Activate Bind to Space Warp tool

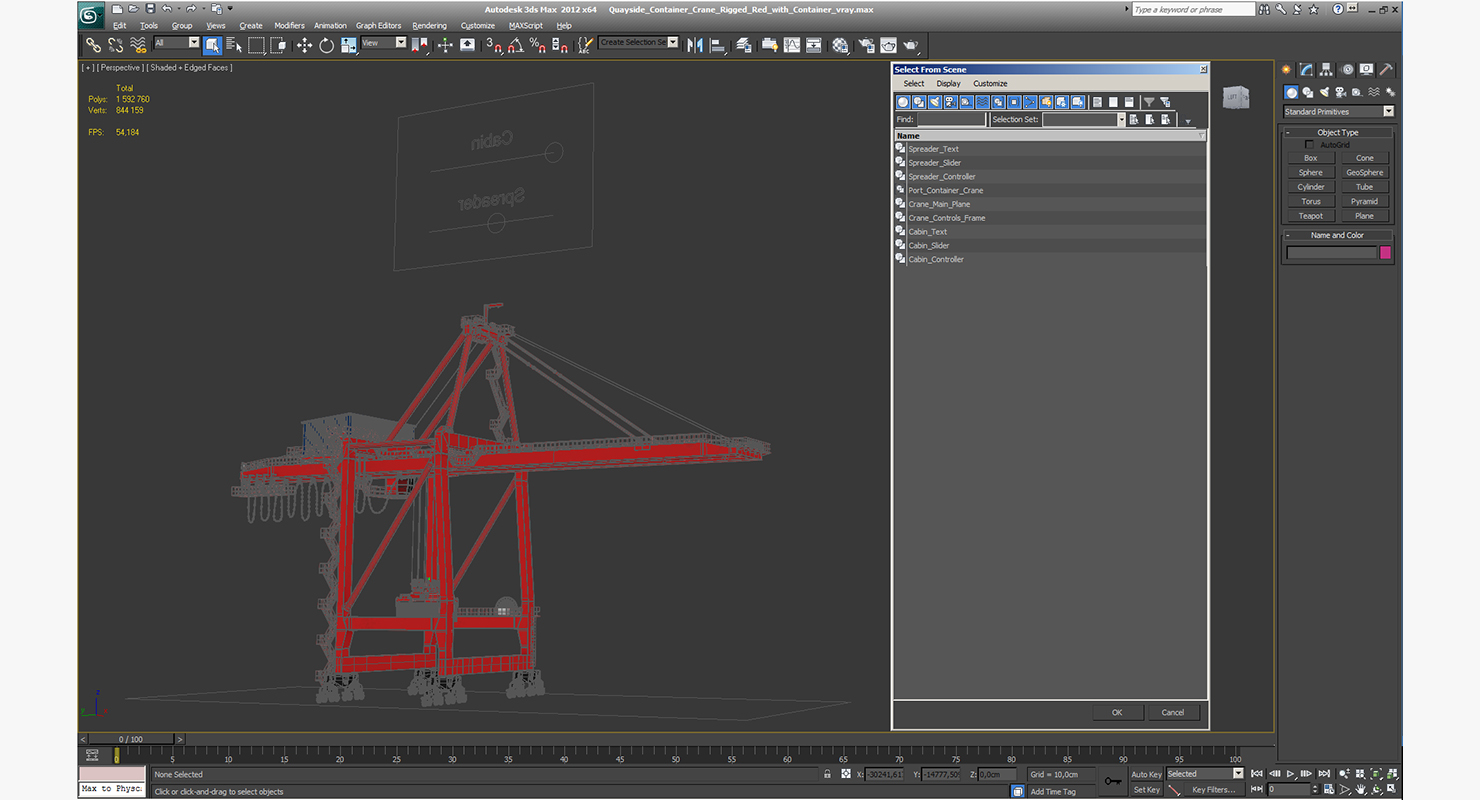[139, 45]
